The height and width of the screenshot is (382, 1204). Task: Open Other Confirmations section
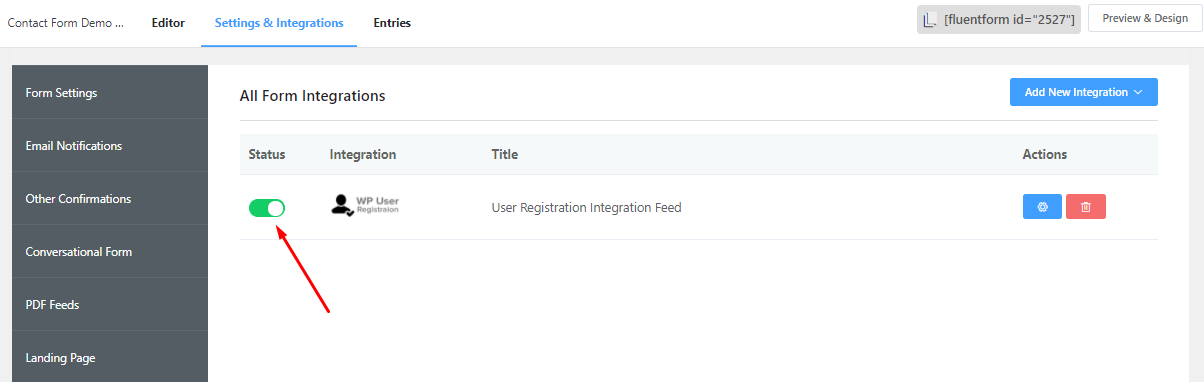pos(110,199)
